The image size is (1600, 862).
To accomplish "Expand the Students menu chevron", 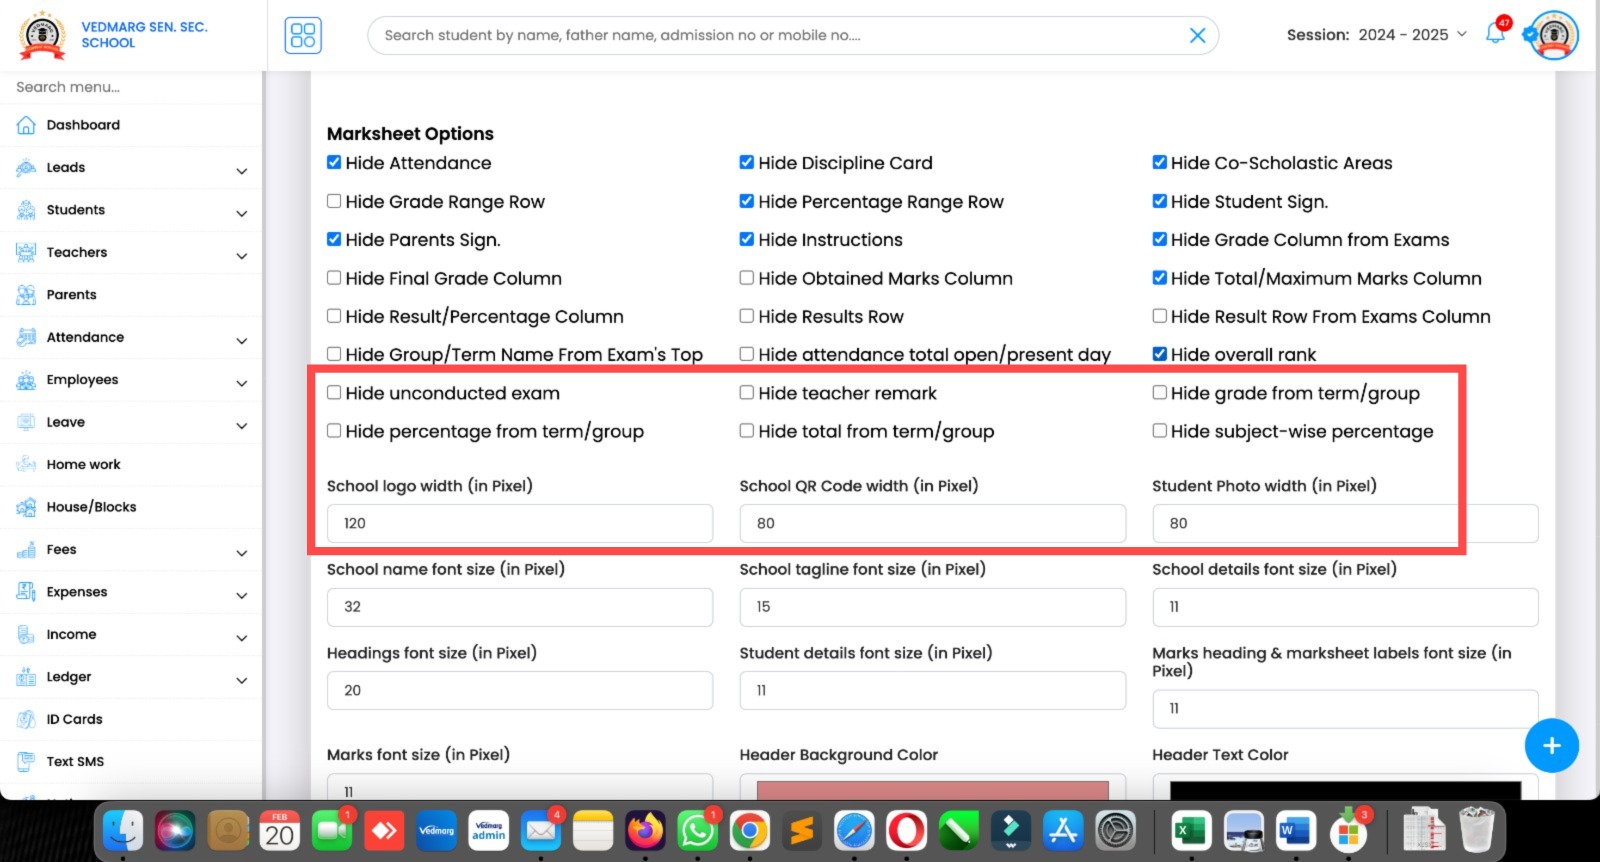I will coord(241,213).
